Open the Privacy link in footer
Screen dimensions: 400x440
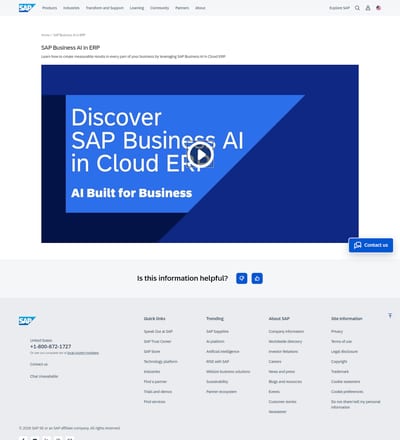337,331
